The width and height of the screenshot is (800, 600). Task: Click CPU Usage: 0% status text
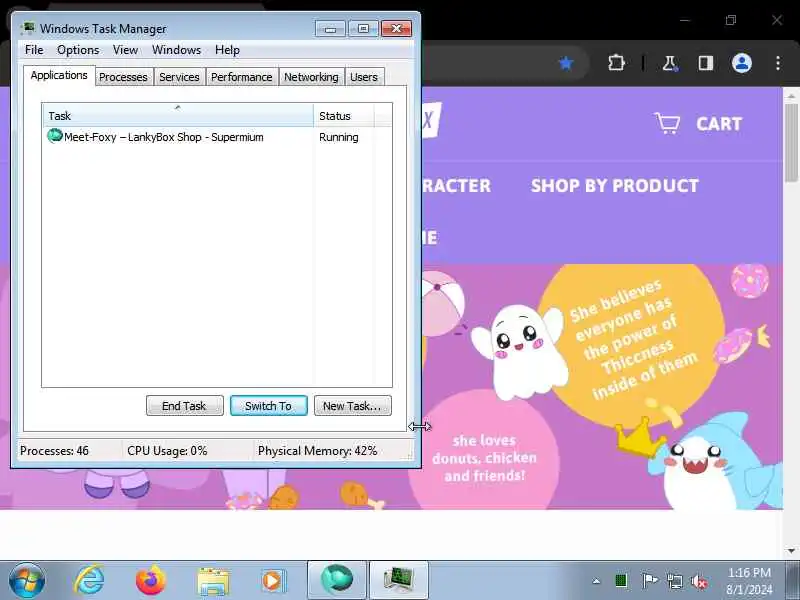167,451
